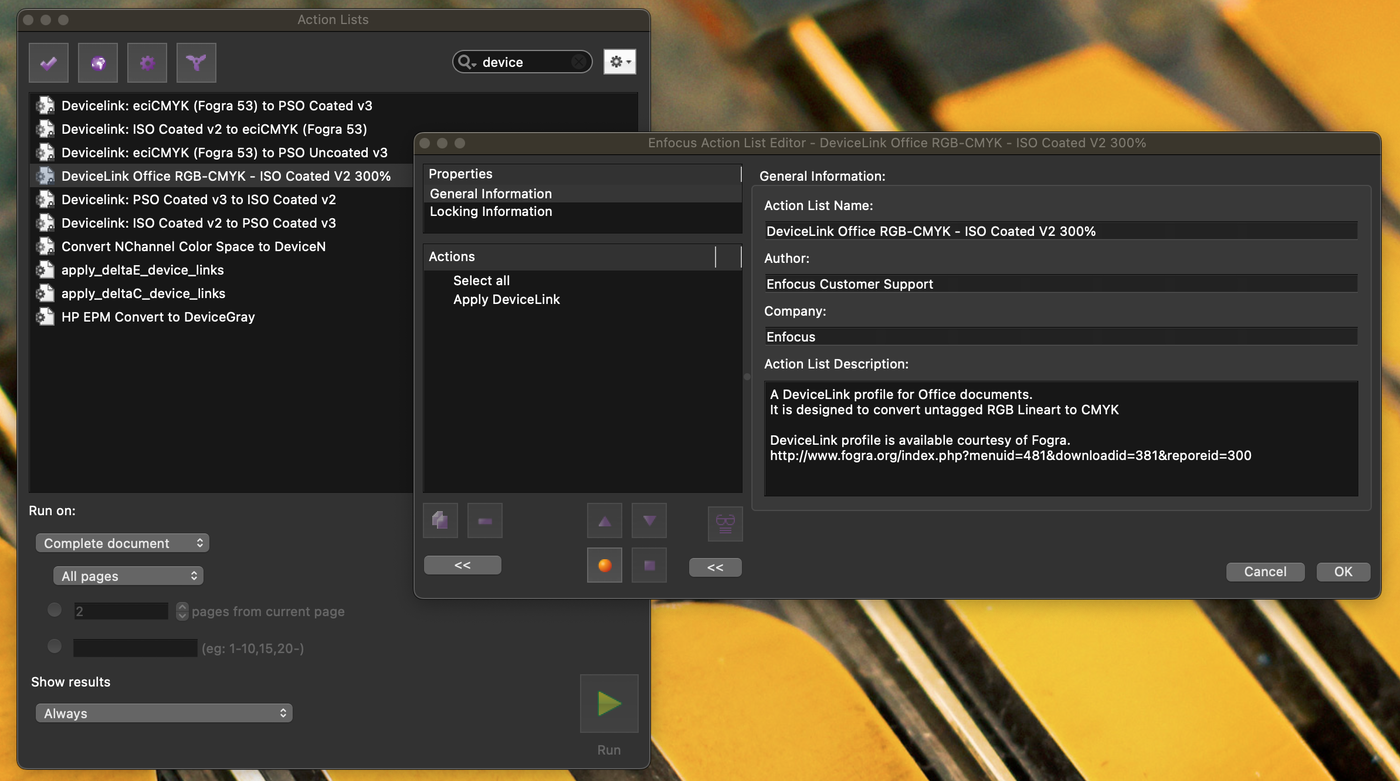This screenshot has width=1400, height=781.
Task: Click the purple globe toolbar icon
Action: click(98, 63)
